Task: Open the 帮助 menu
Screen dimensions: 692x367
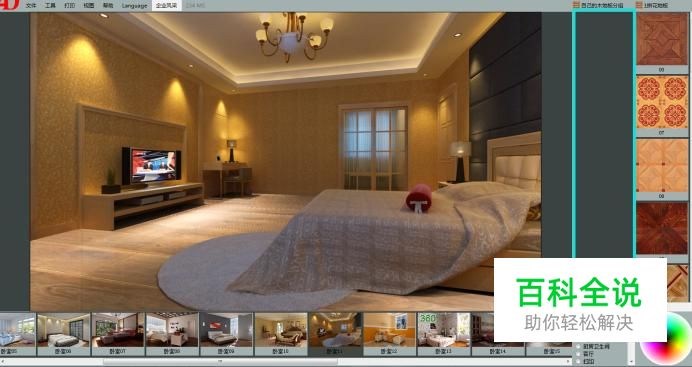Action: click(108, 6)
